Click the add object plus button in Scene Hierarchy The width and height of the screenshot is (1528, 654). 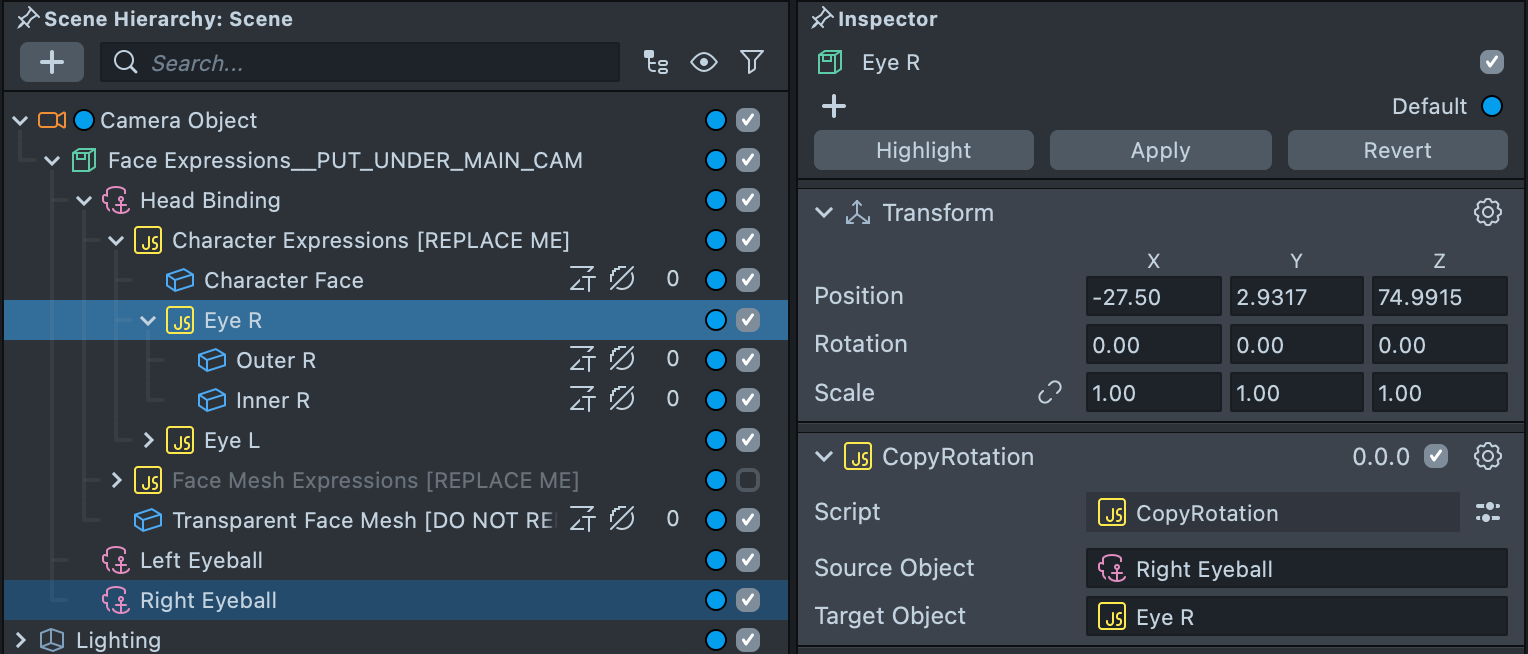52,63
